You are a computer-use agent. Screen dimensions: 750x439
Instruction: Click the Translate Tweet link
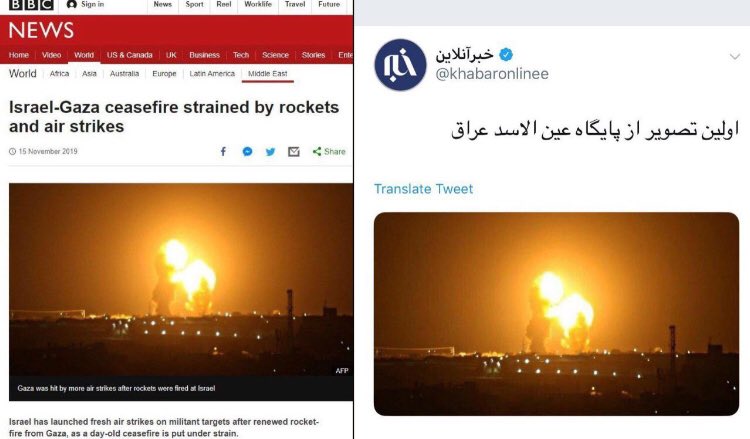423,189
